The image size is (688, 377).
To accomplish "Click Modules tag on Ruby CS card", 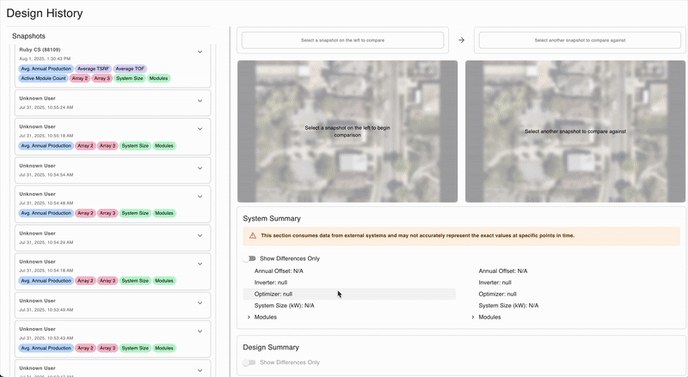I will (x=158, y=78).
